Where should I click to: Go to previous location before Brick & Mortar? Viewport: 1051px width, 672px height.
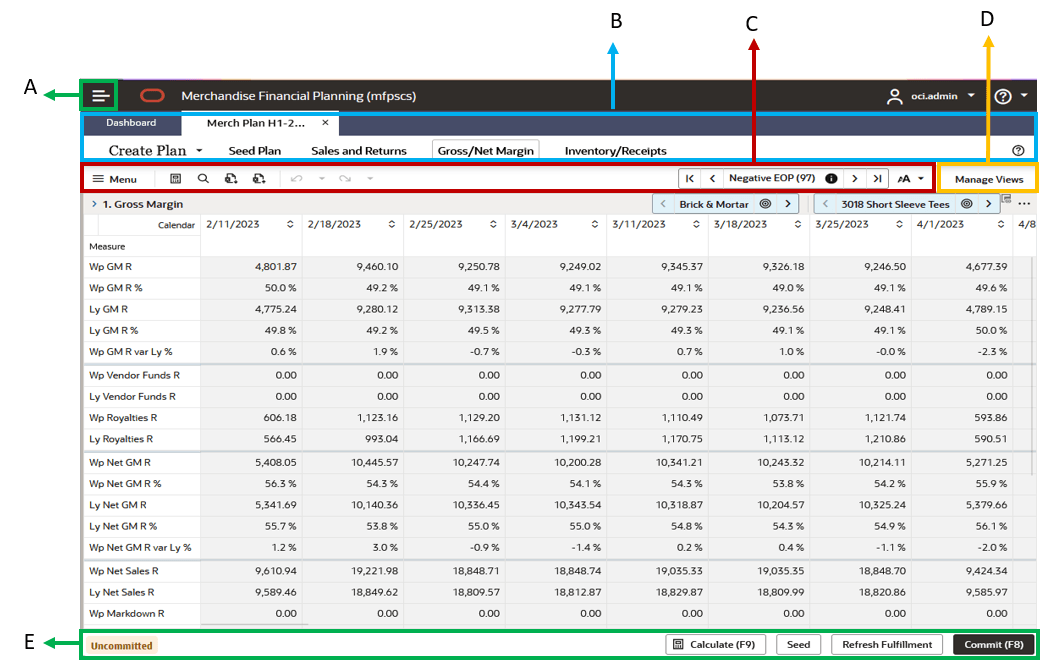663,204
